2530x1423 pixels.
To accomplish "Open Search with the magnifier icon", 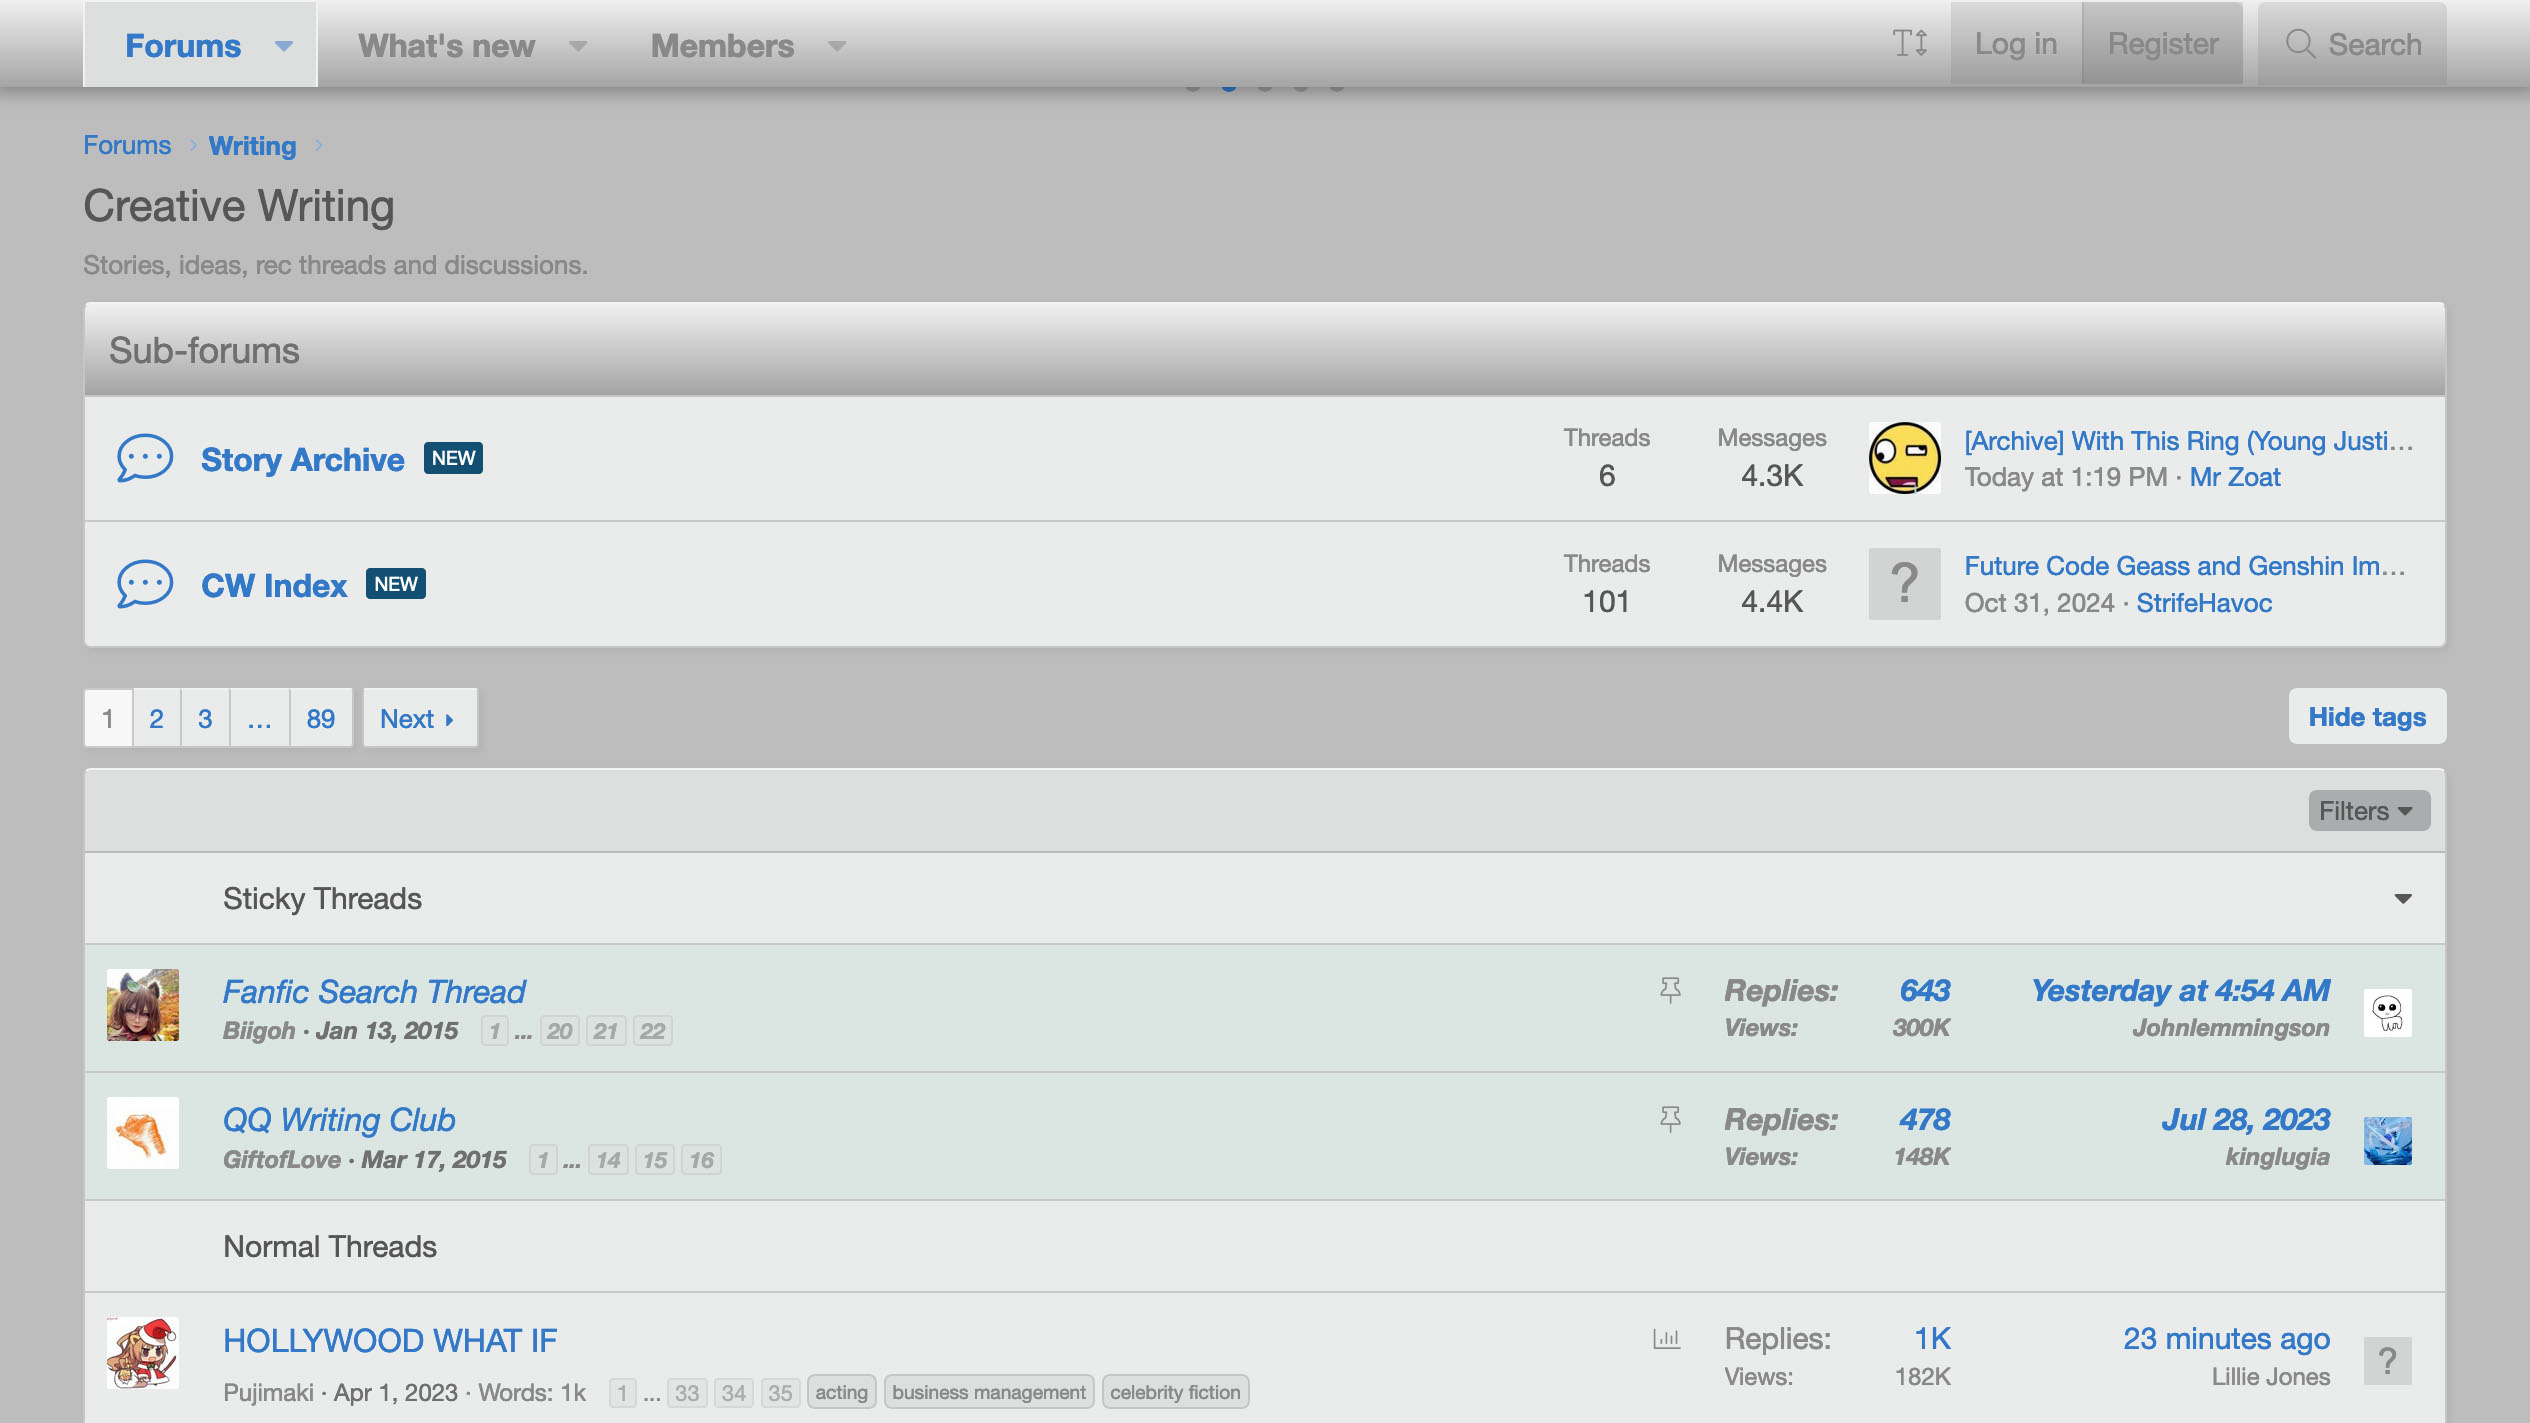I will [x=2299, y=44].
